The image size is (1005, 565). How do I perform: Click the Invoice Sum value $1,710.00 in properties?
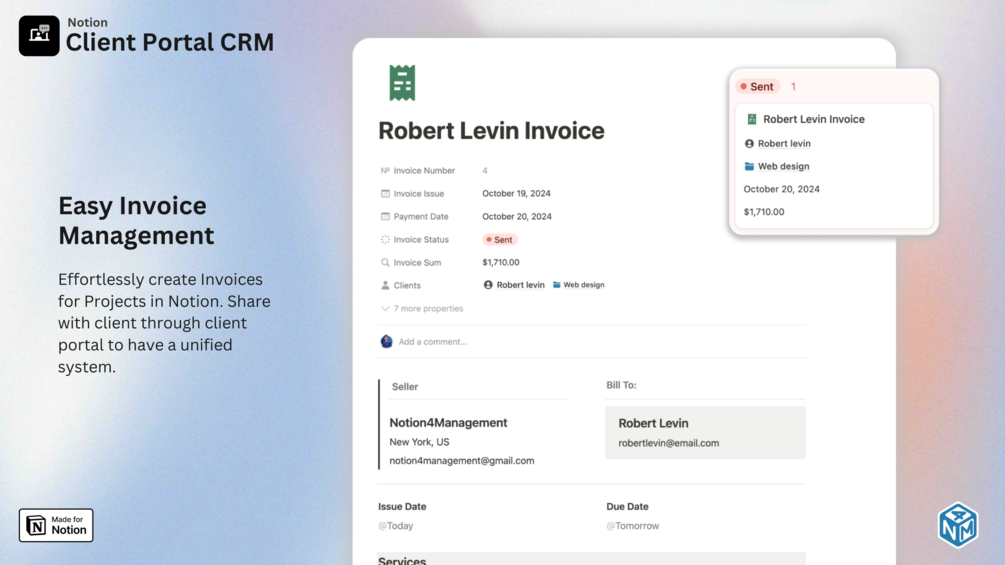coord(501,263)
